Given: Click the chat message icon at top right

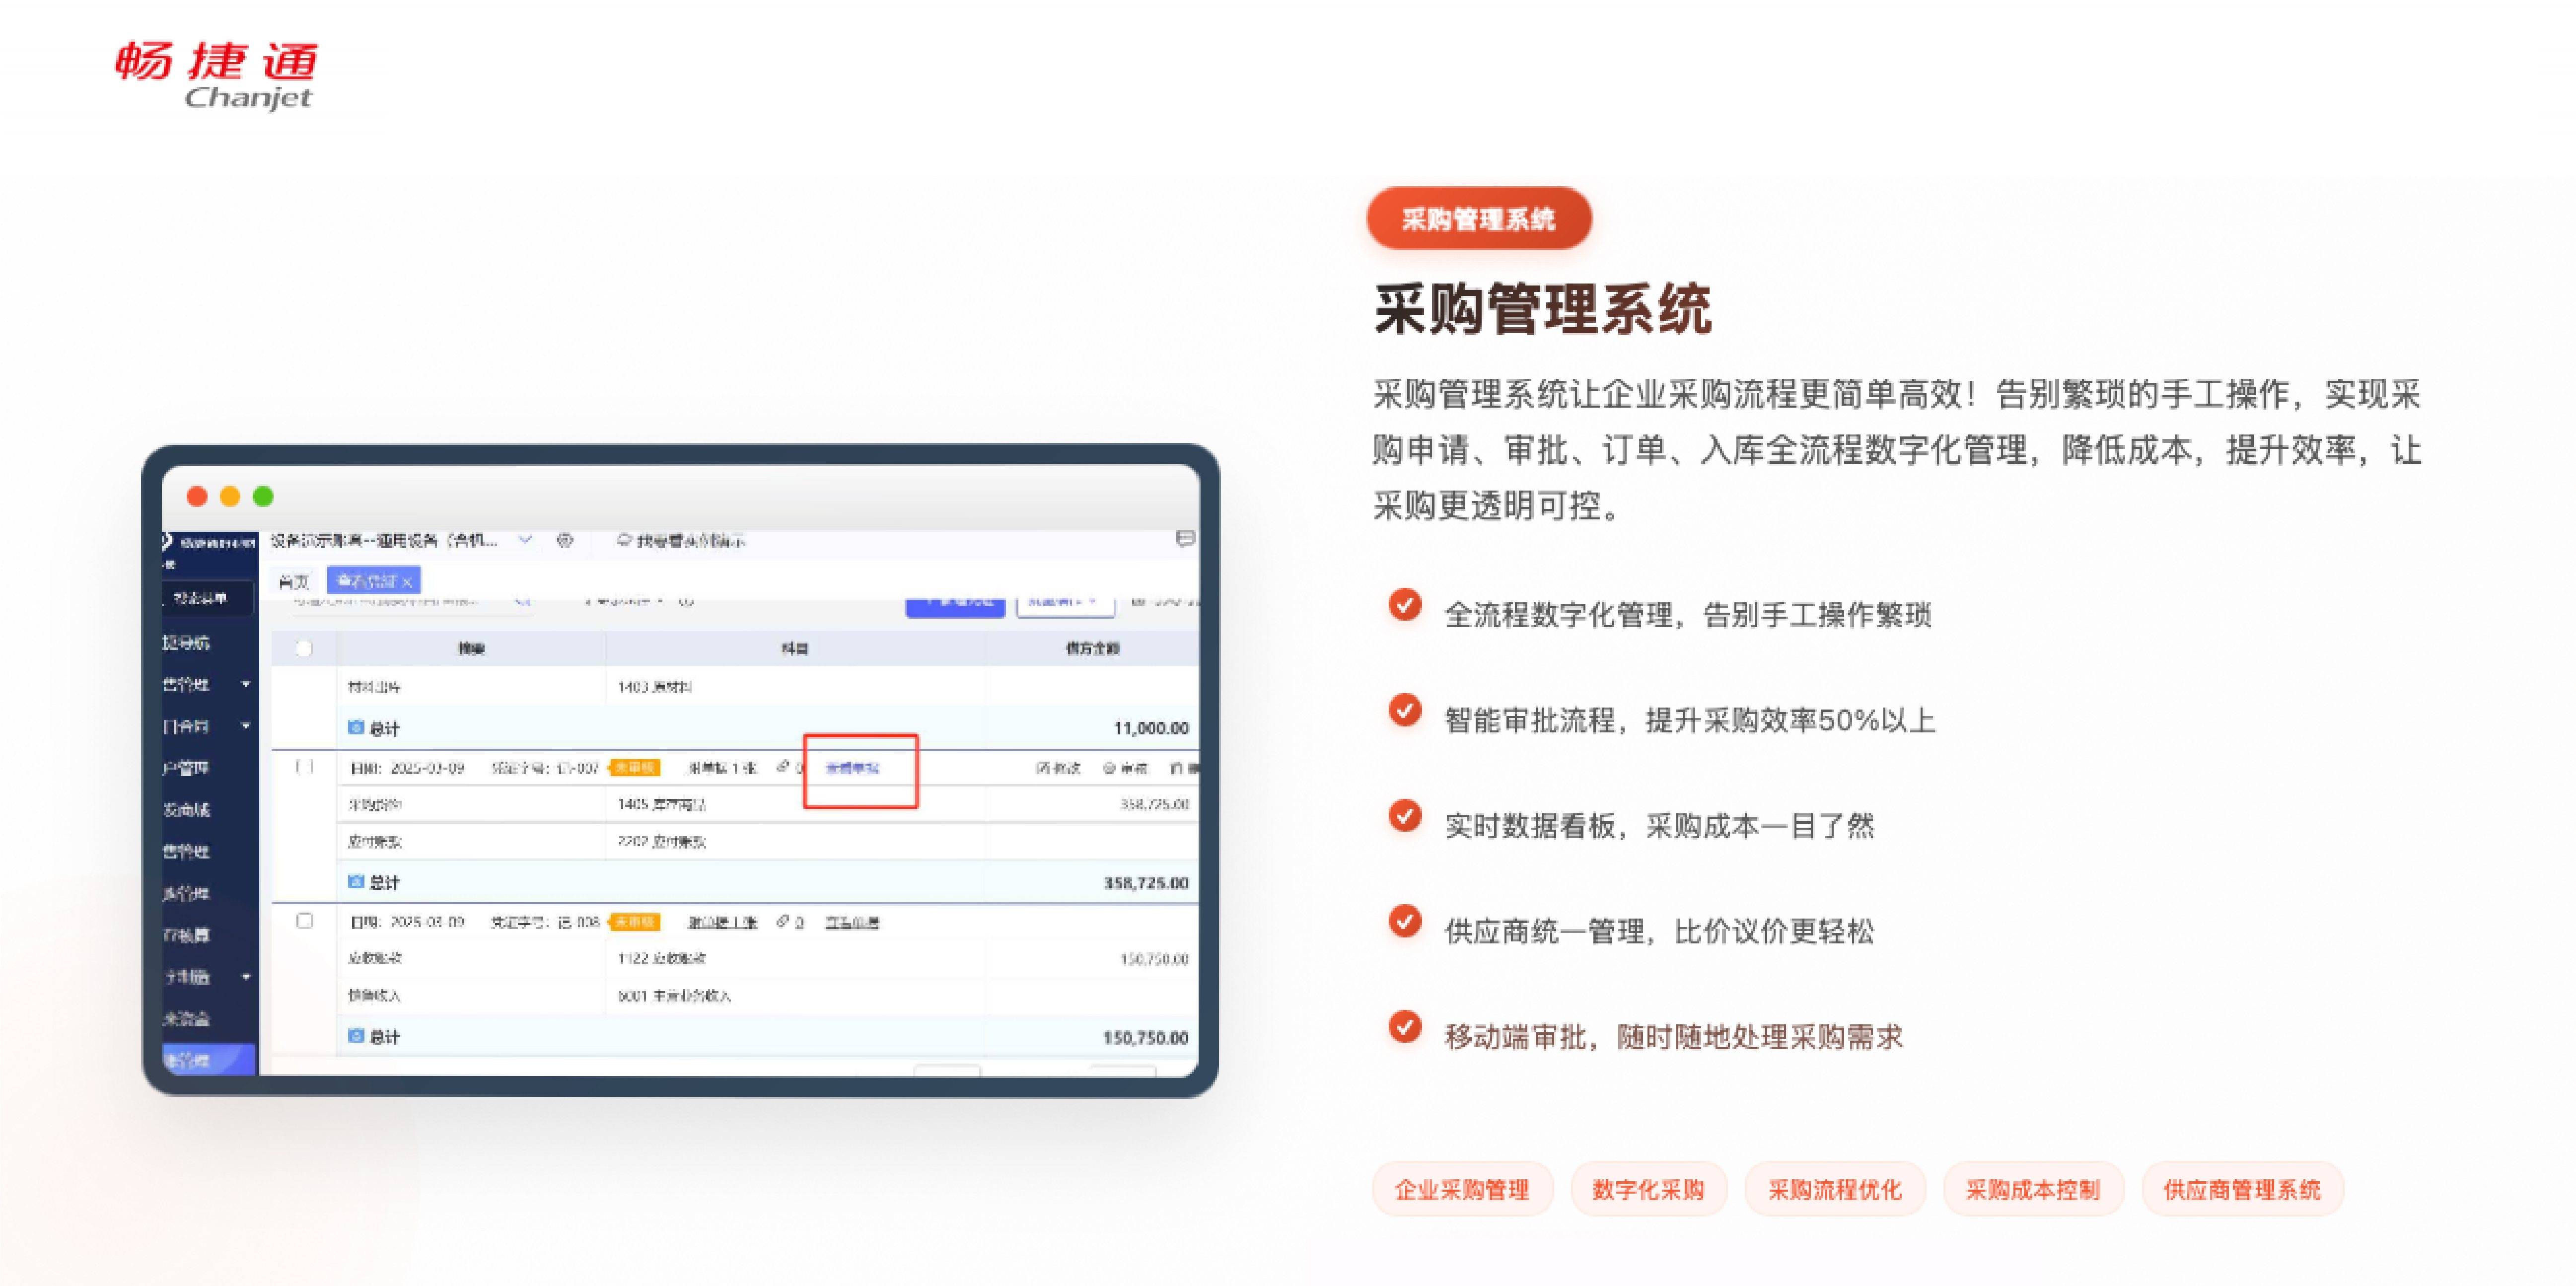Looking at the screenshot, I should coord(1185,539).
